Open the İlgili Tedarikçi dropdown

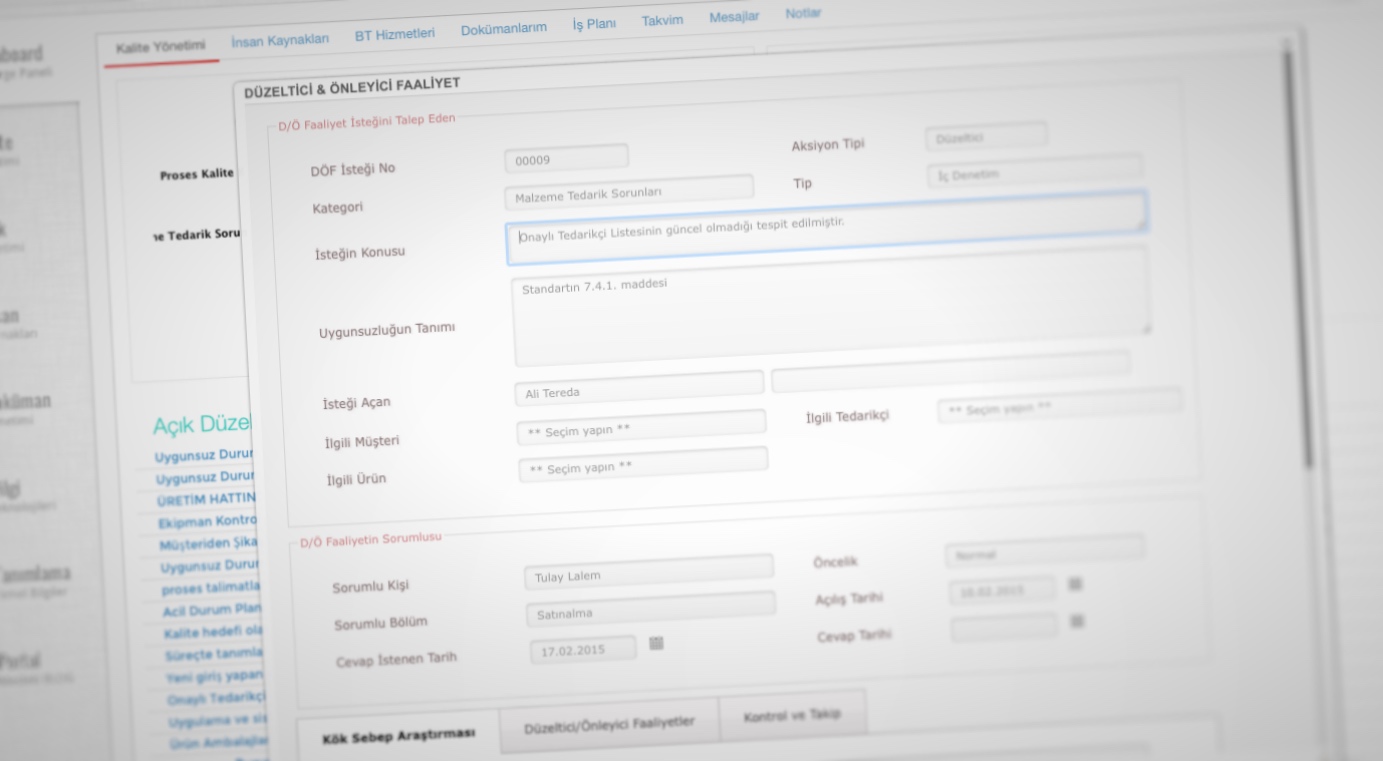[x=1058, y=405]
